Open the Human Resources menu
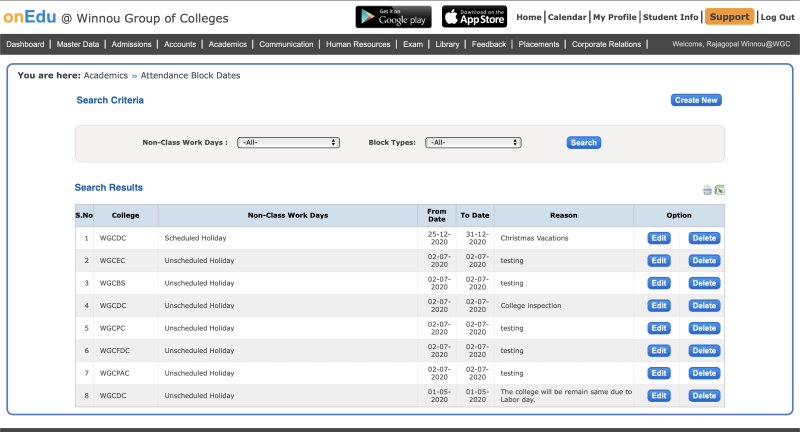800x432 pixels. 358,44
